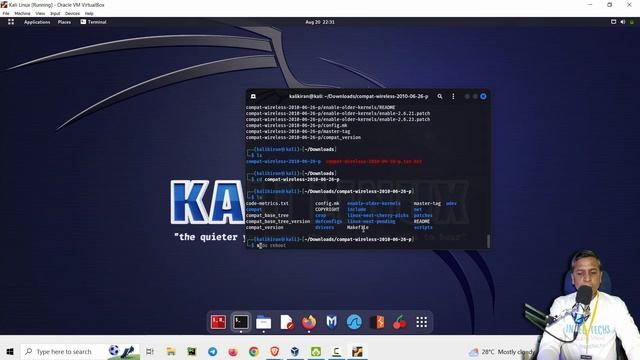Open VirtualBox cube icon on Windows taskbar
Screen dimensions: 640x360
[x=295, y=351]
